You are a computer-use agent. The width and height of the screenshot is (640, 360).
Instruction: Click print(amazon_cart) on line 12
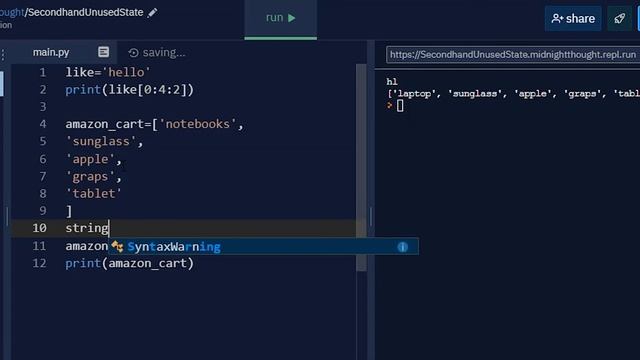point(129,263)
